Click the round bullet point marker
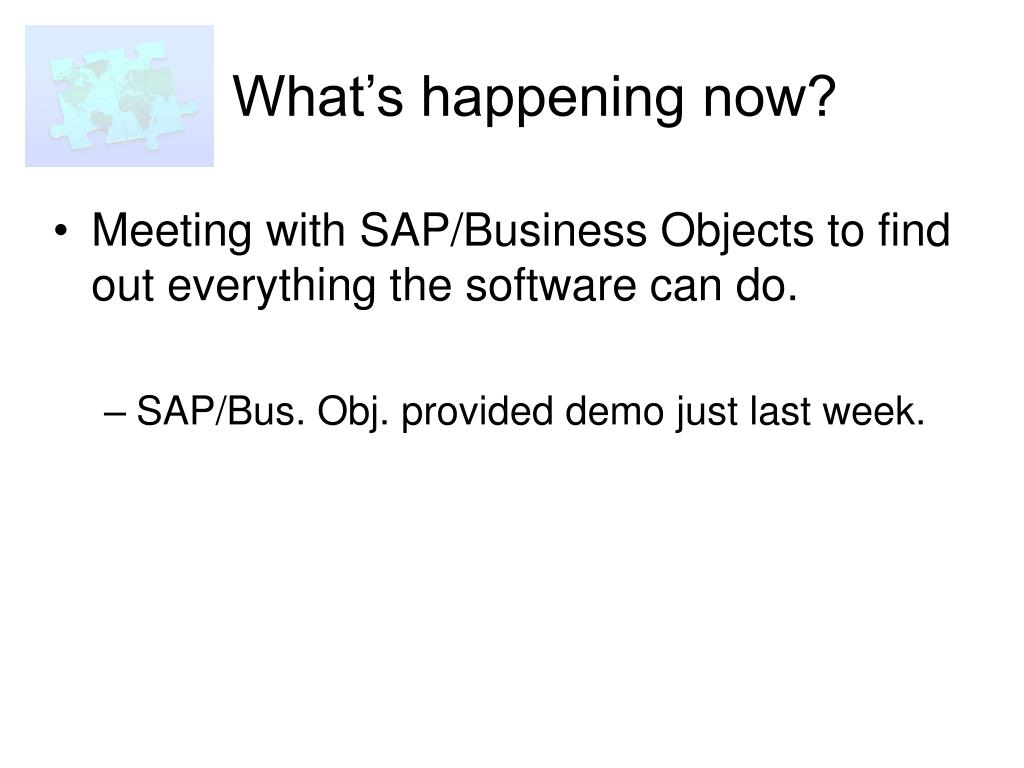This screenshot has height=768, width=1024. coord(61,231)
